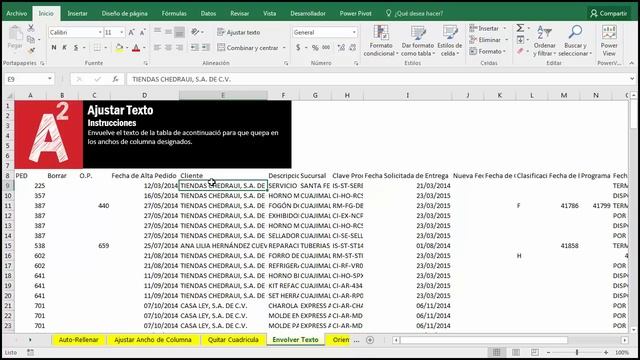The image size is (640, 360).
Task: Open the Formato cells dropdown
Action: (x=488, y=51)
